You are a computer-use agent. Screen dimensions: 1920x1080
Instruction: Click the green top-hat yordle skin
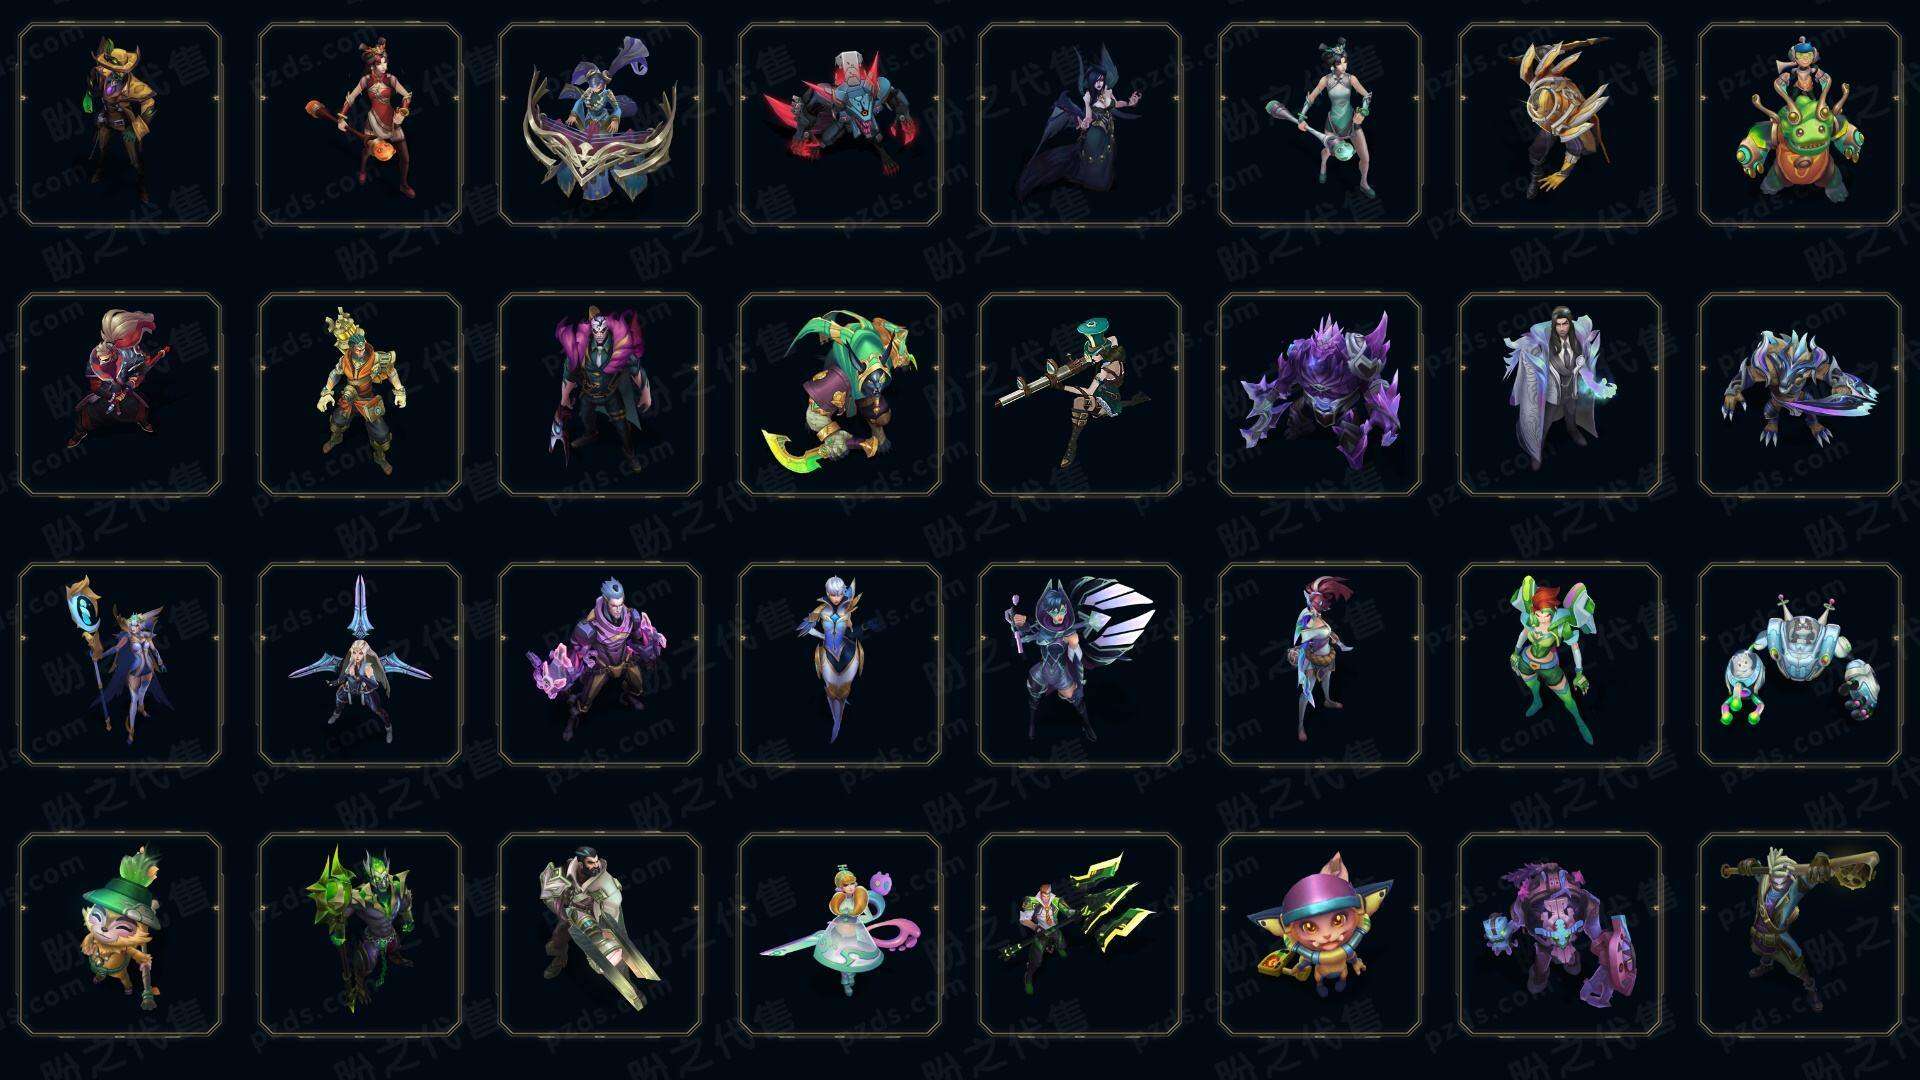120,934
